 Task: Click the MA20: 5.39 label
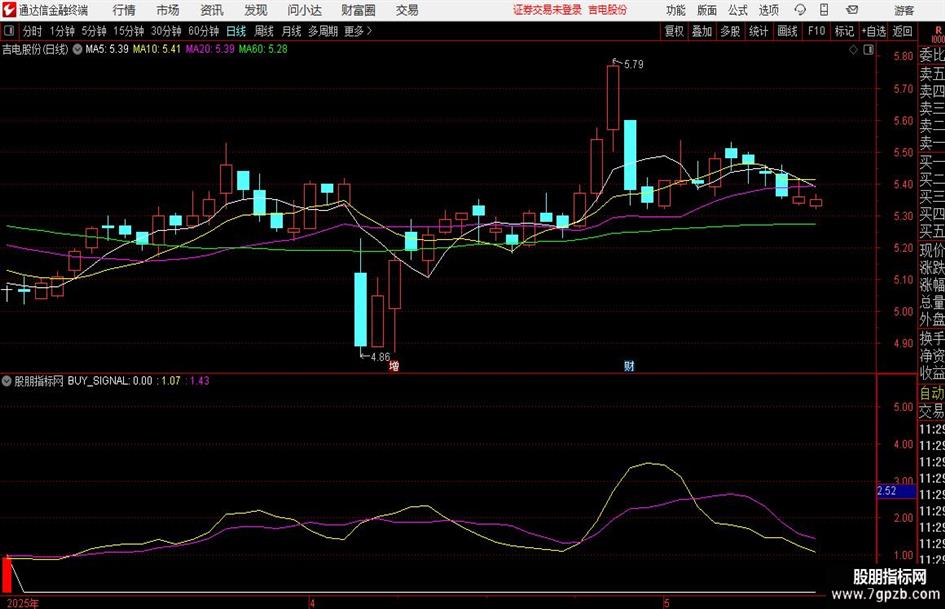point(210,49)
